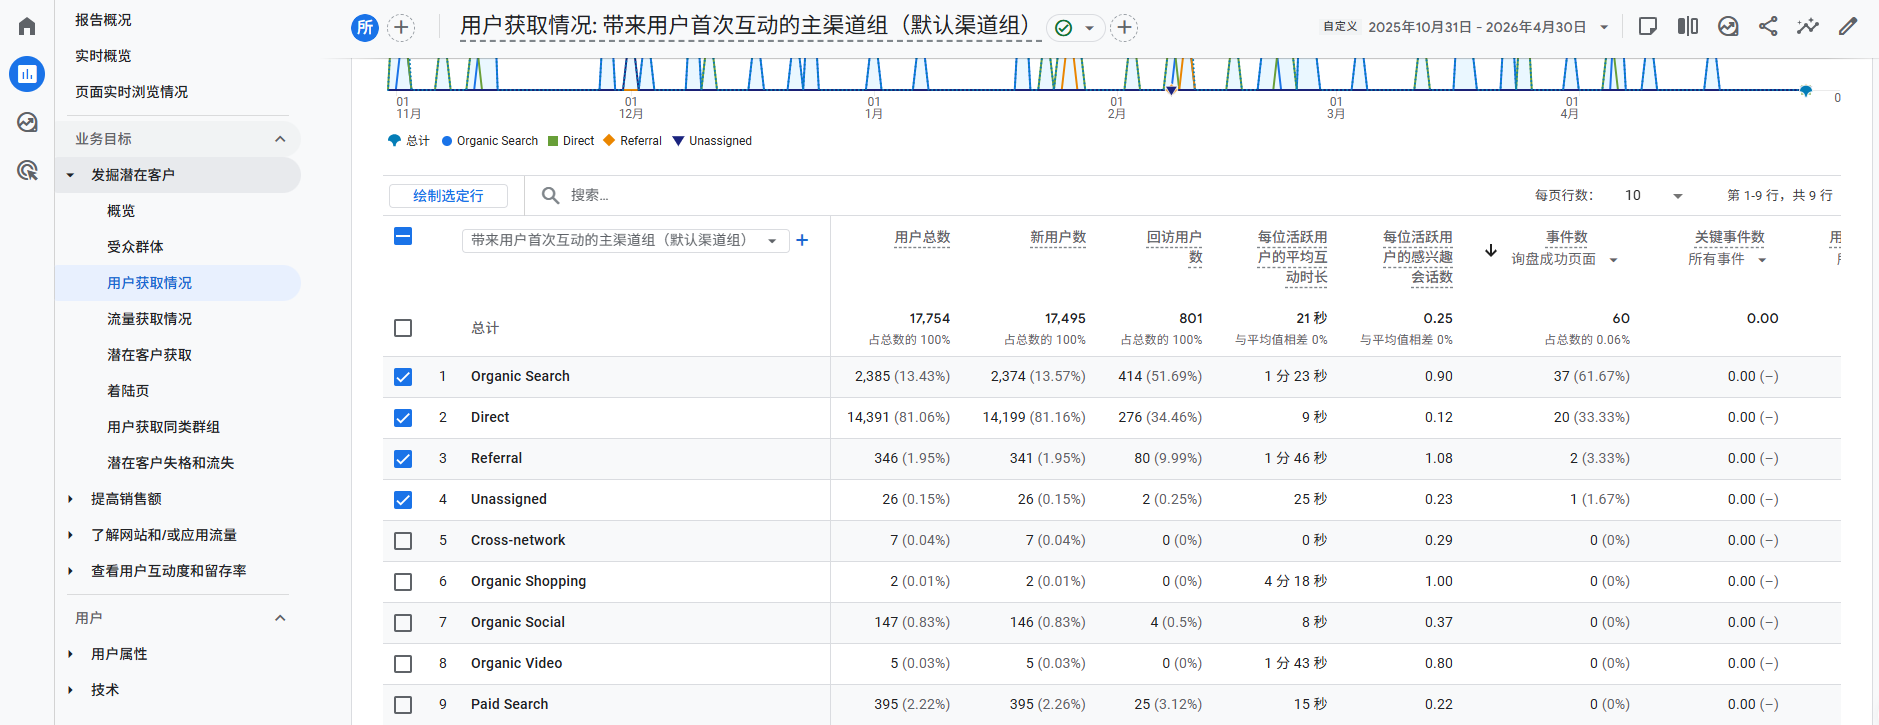Uncheck the Direct row checkbox
Screen dimensions: 1879x725
click(x=403, y=418)
